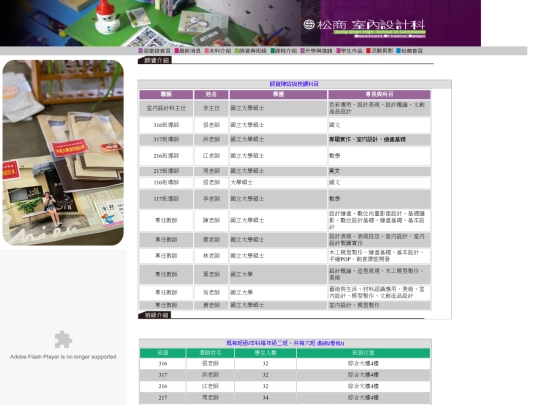Click class 317 cell in class table
This screenshot has width=540, height=405.
(163, 375)
